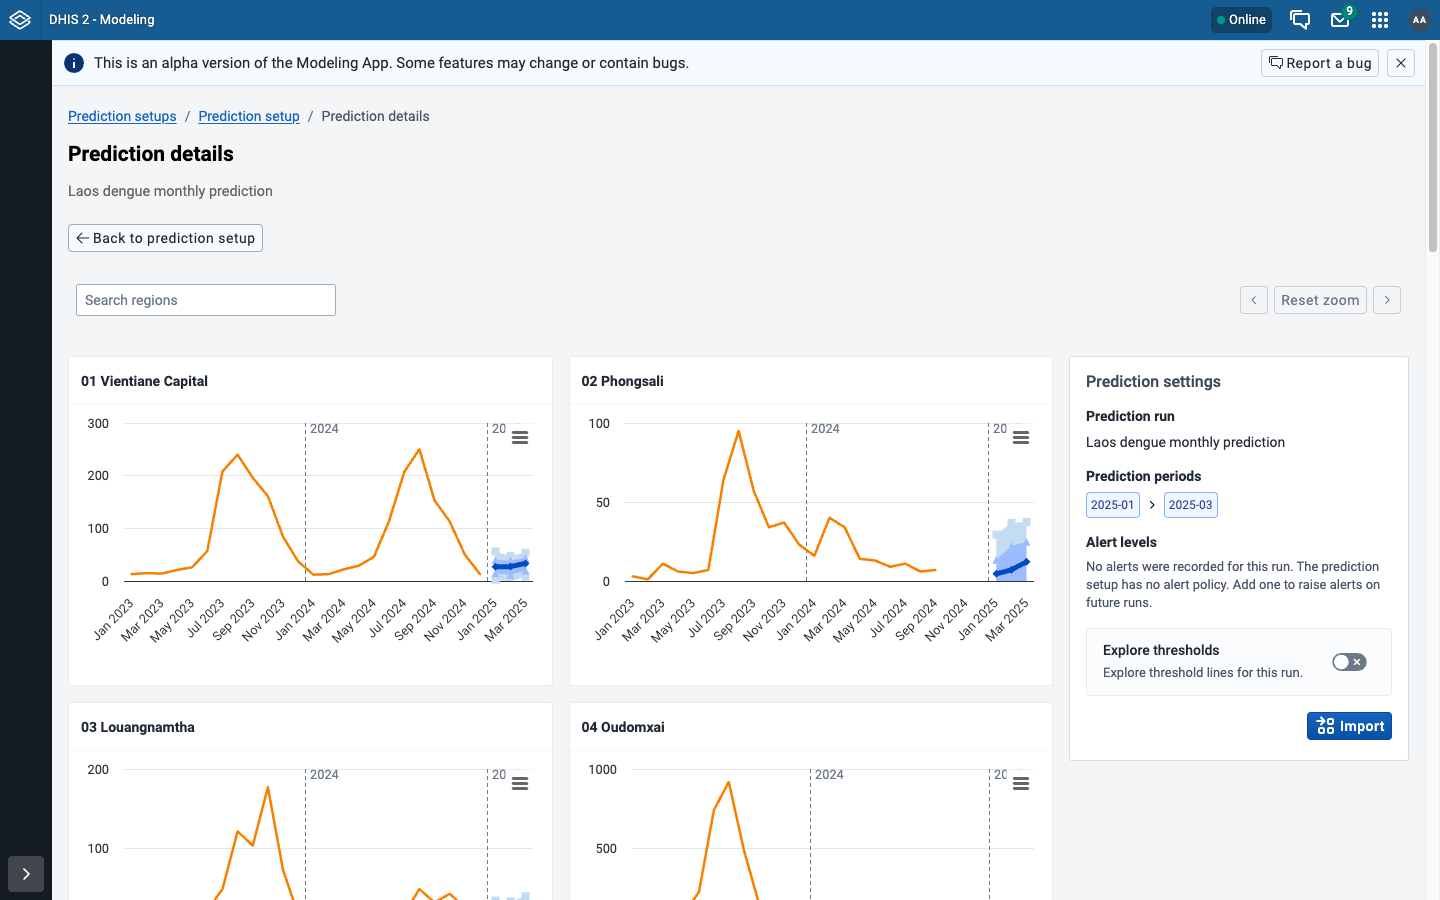Open the Prediction setups breadcrumb link
The height and width of the screenshot is (900, 1440).
pos(122,116)
